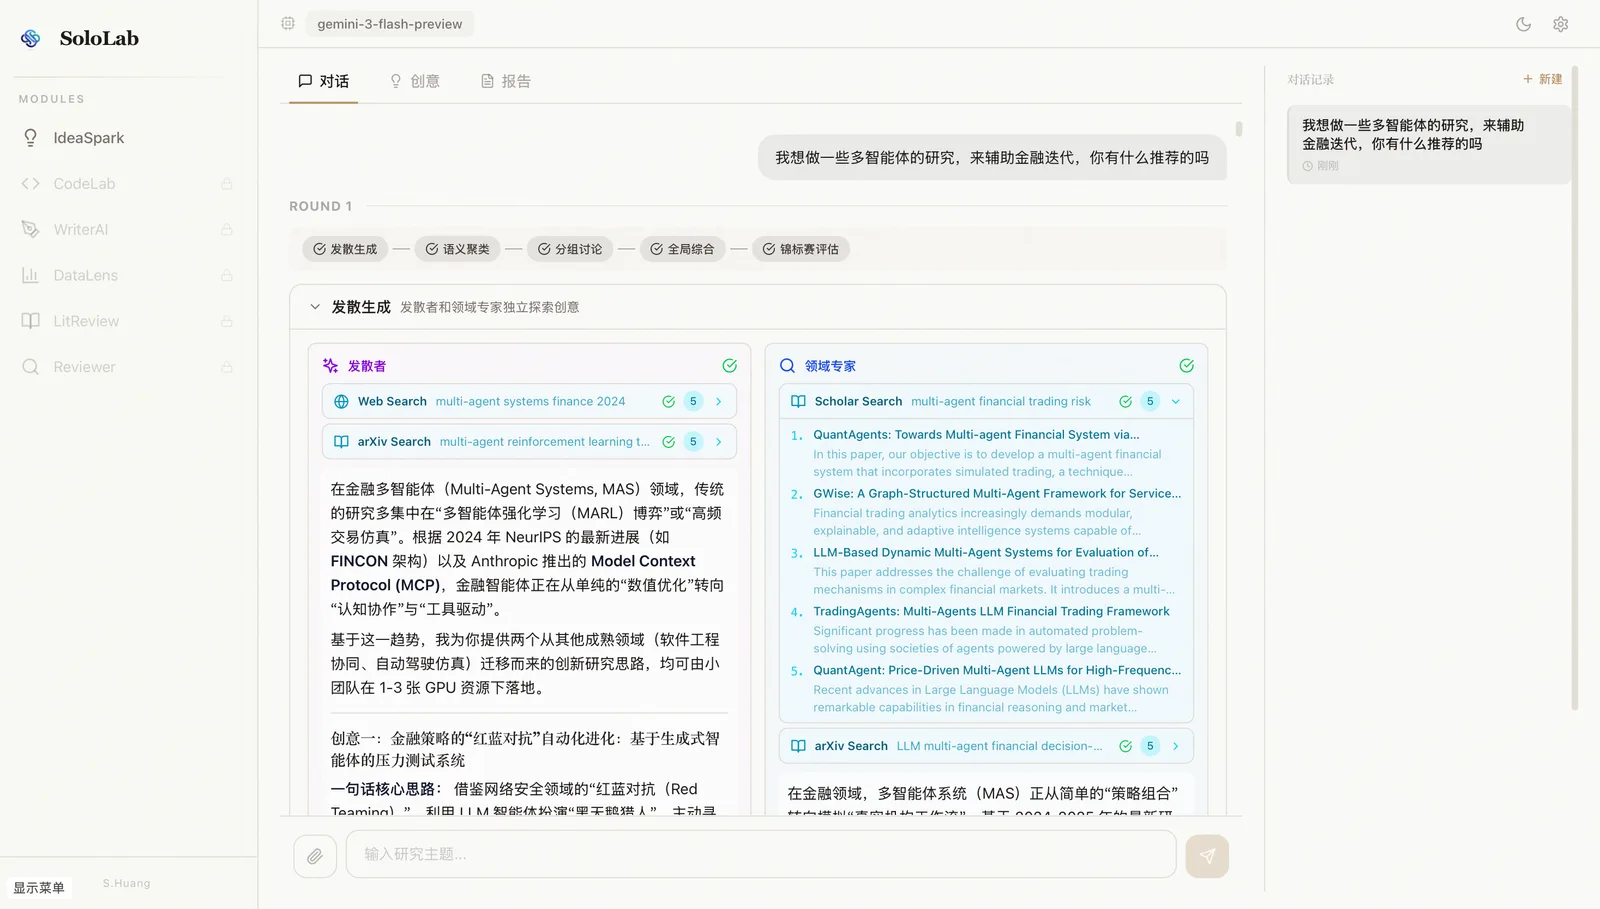Switch to the 报告 tab

tap(506, 81)
